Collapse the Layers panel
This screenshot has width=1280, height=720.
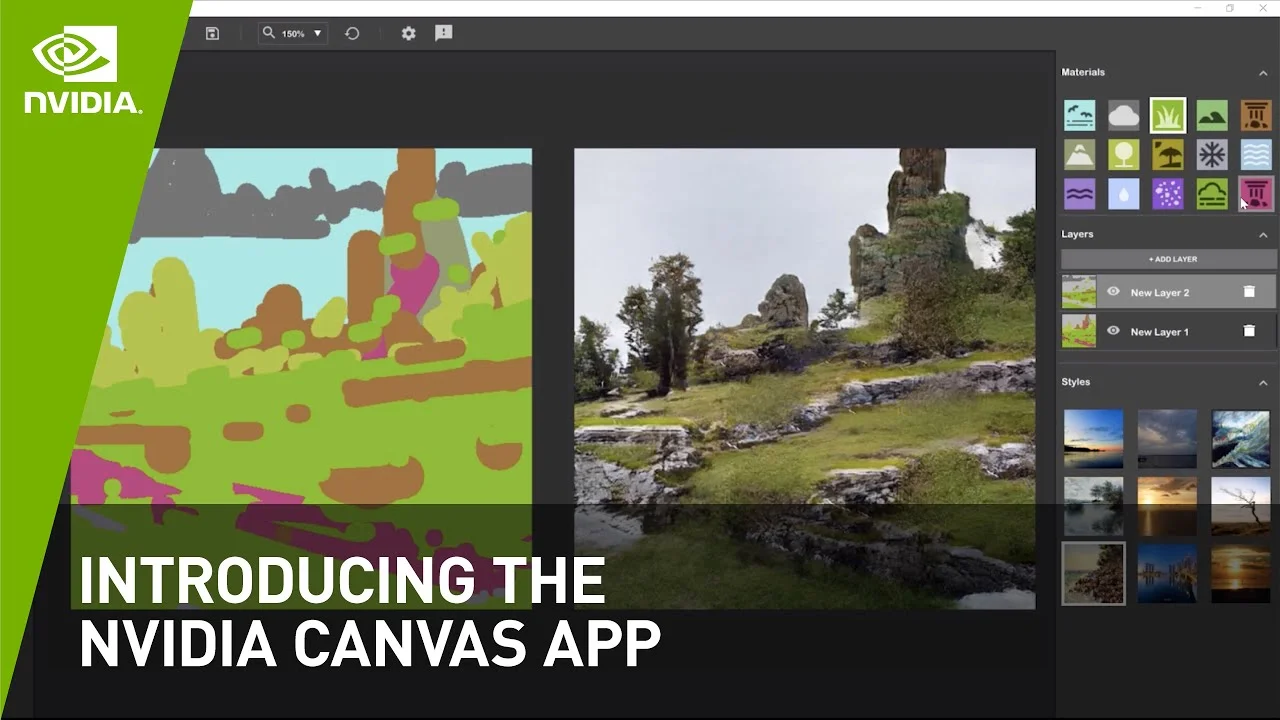tap(1263, 235)
